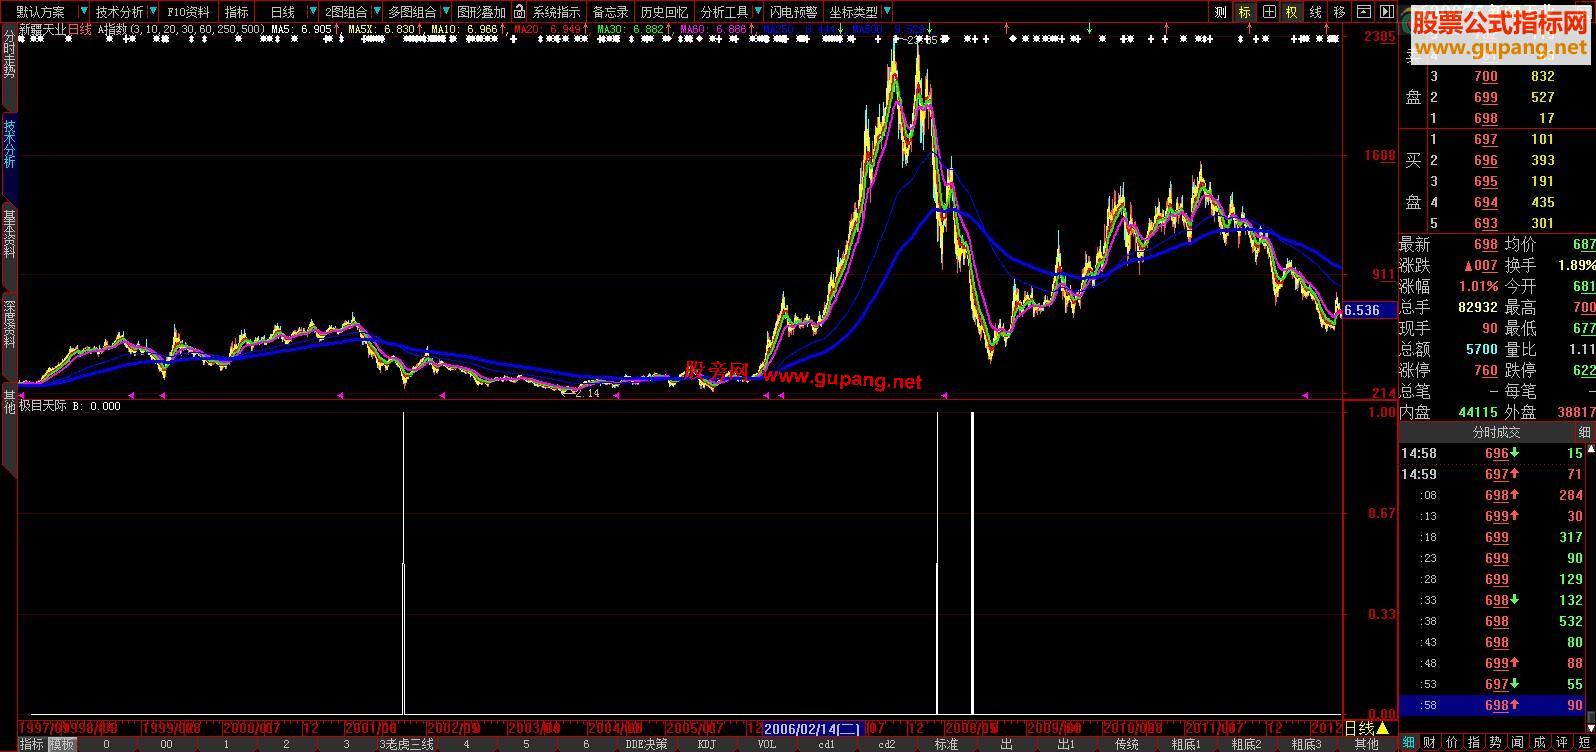Select the KDJ indicator tab
This screenshot has width=1596, height=752.
click(x=706, y=744)
